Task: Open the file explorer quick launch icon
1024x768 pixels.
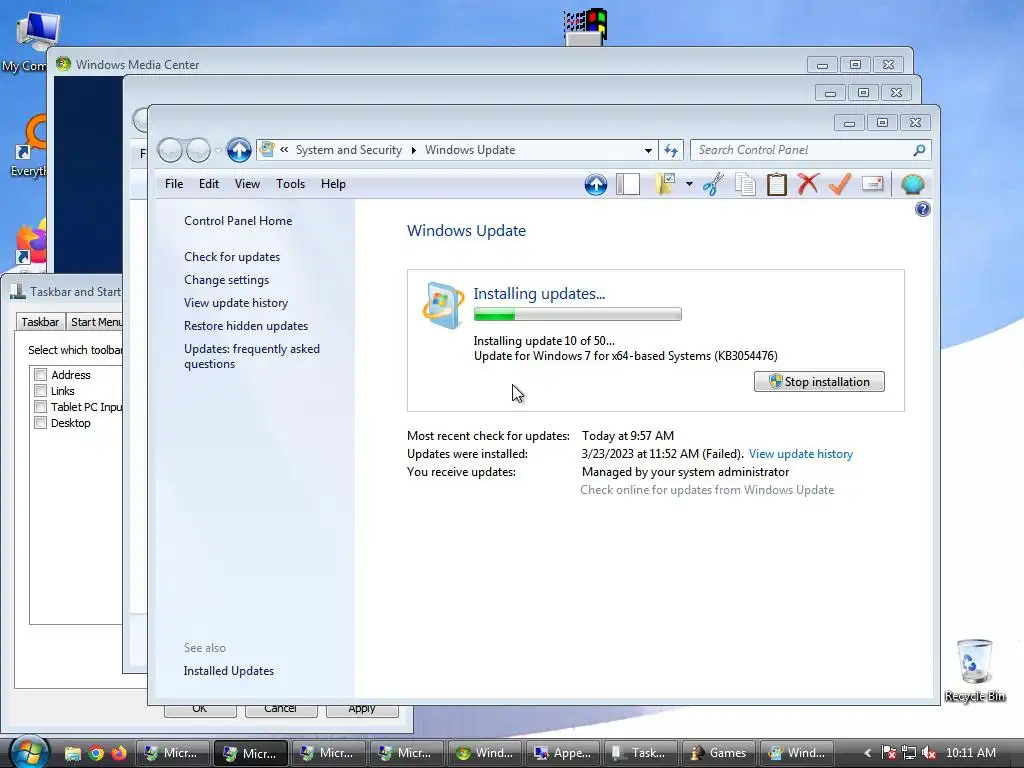Action: coord(72,754)
